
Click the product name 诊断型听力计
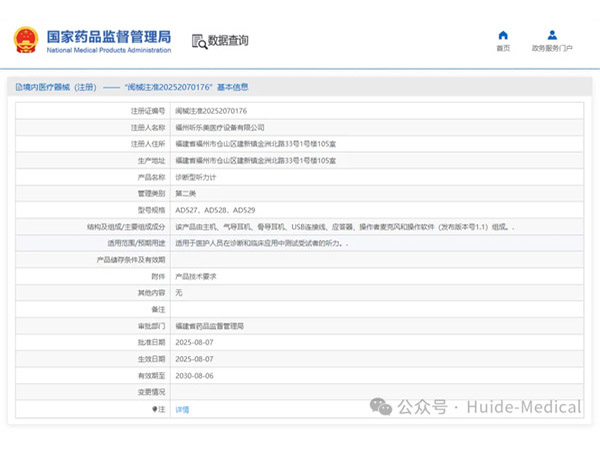point(198,176)
